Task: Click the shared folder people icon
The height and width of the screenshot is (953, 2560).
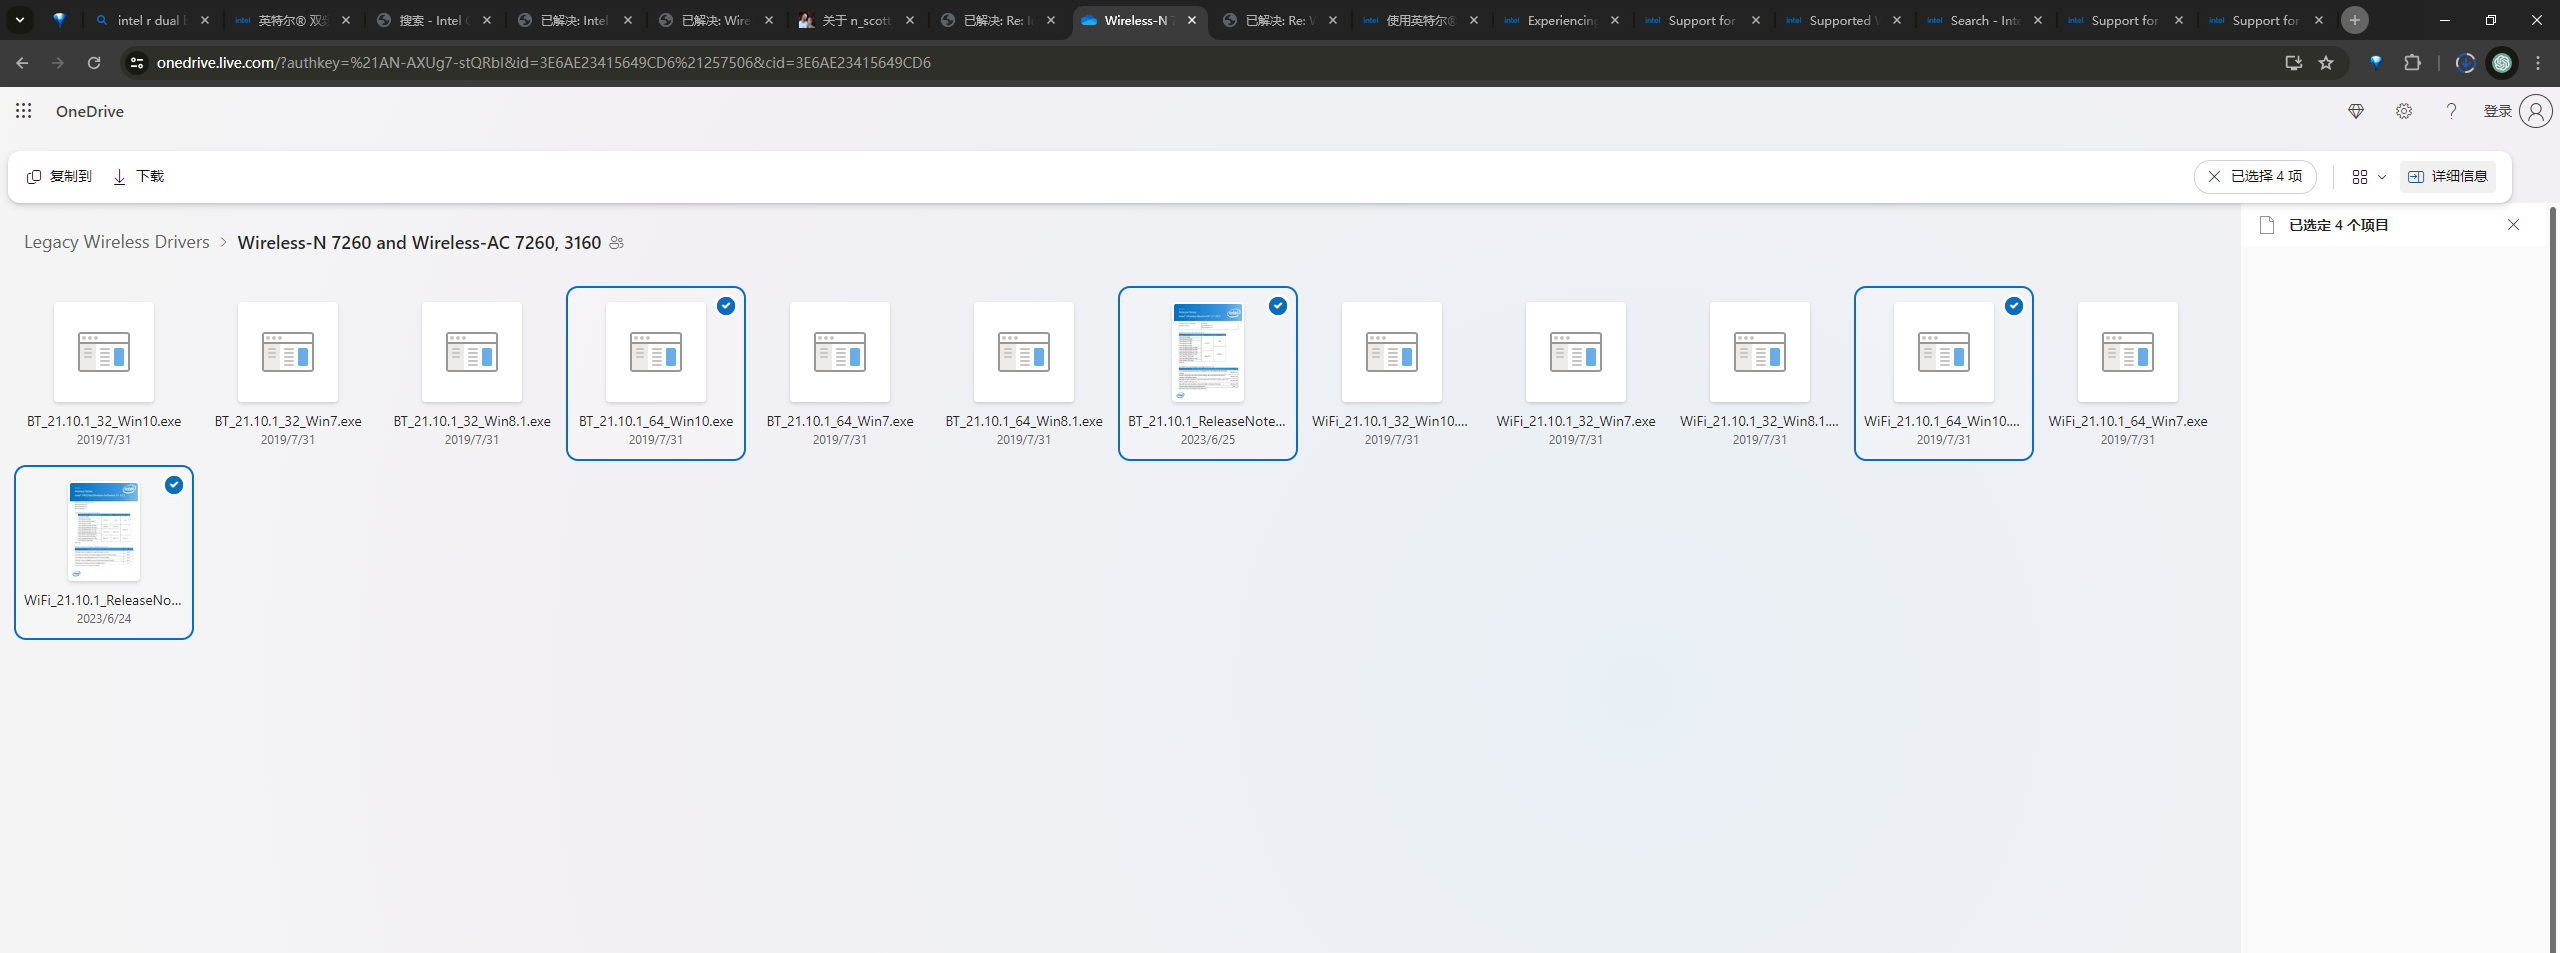Action: (616, 242)
